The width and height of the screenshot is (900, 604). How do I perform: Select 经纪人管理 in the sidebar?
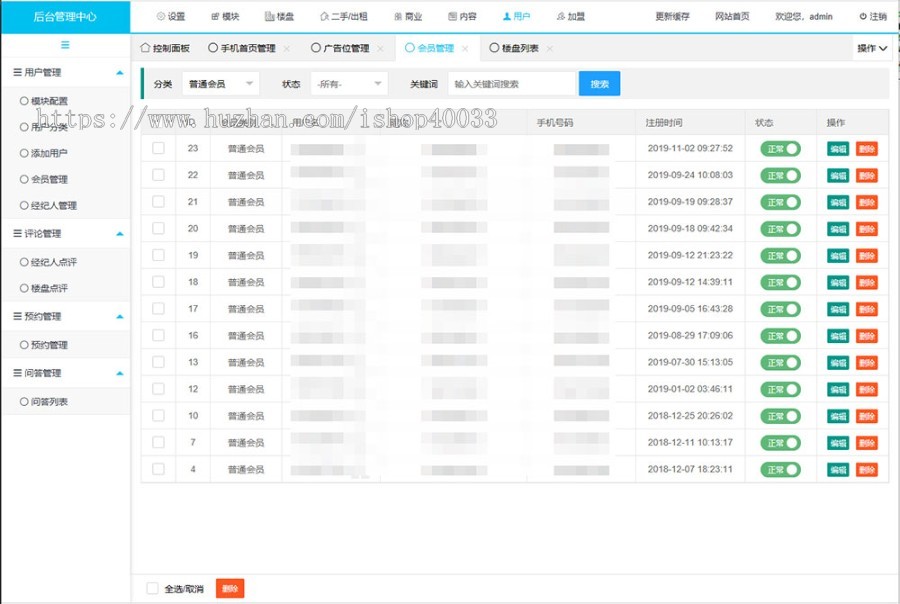click(53, 206)
